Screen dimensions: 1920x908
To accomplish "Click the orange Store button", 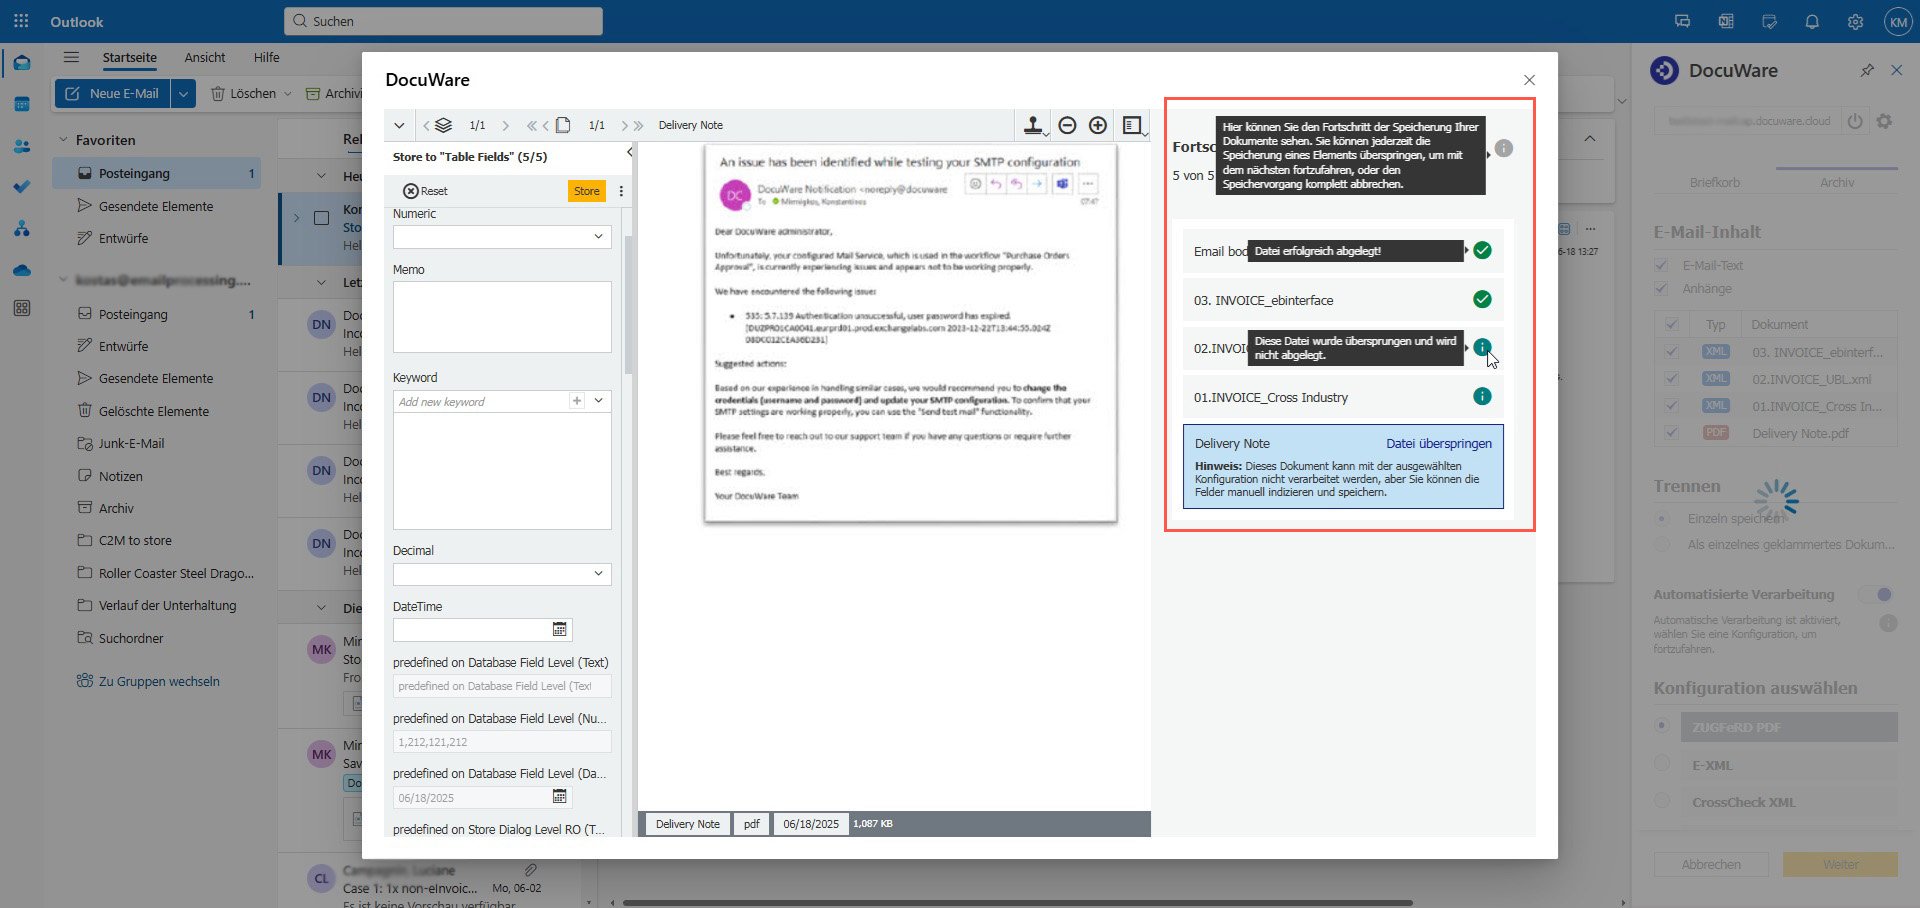I will pos(586,190).
